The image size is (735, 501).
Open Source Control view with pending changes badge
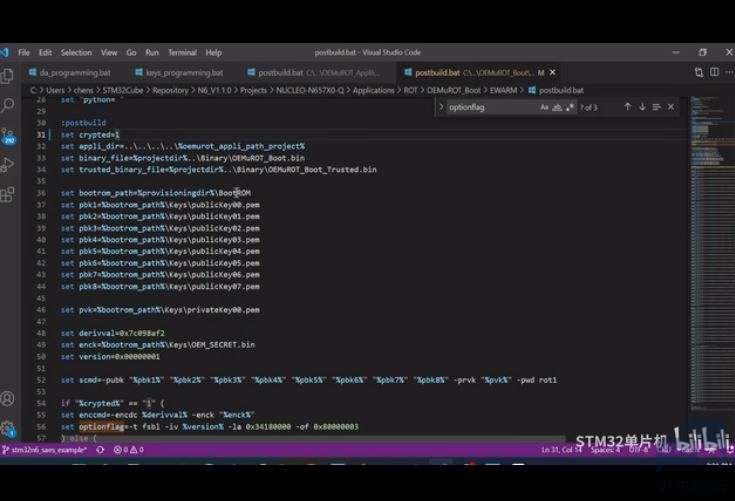(8, 136)
